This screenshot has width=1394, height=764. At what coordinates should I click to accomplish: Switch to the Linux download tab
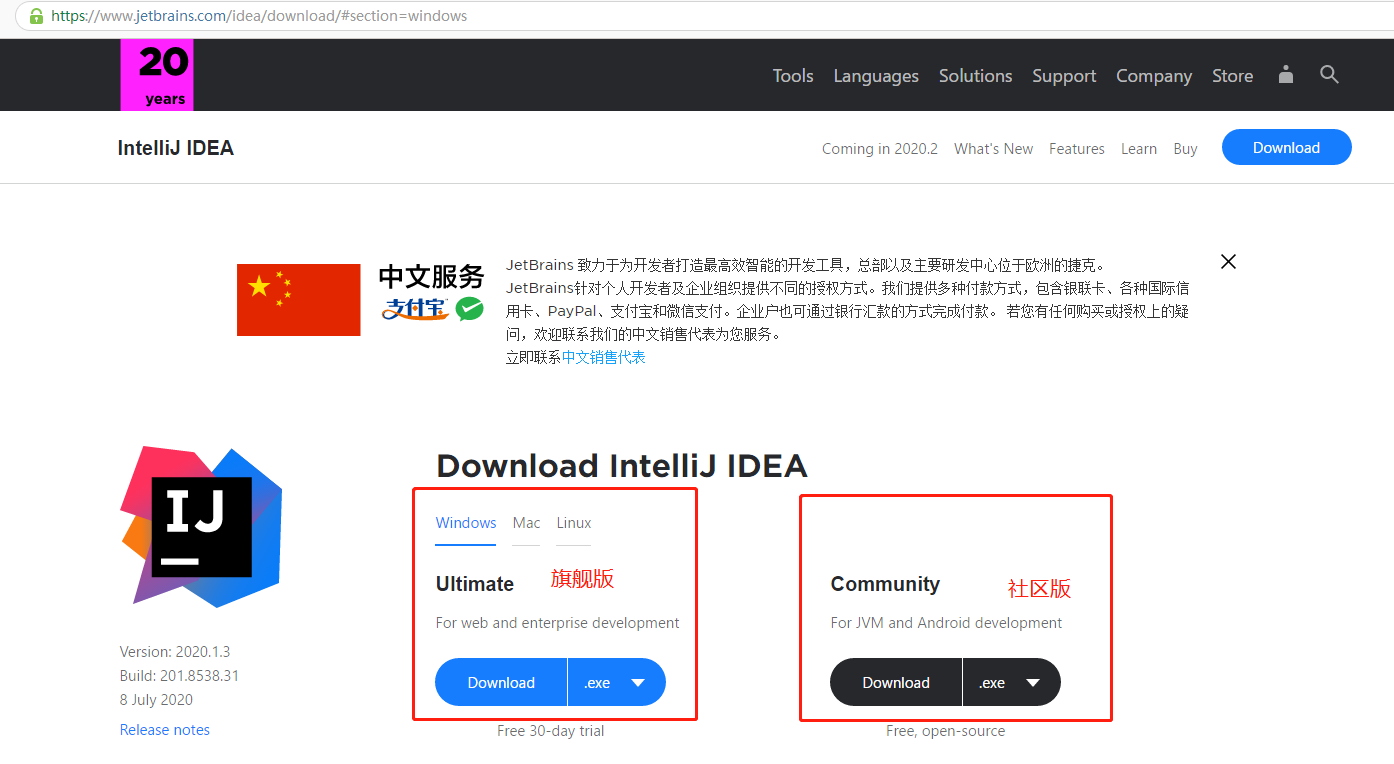click(573, 522)
